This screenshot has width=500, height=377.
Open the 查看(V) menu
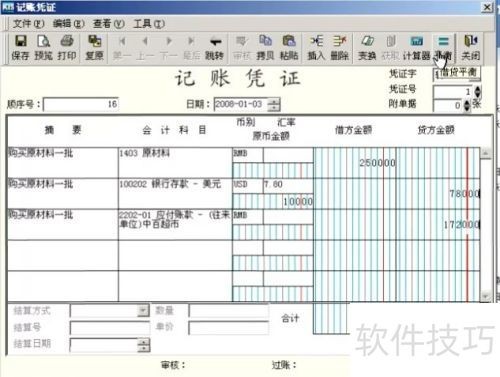109,24
